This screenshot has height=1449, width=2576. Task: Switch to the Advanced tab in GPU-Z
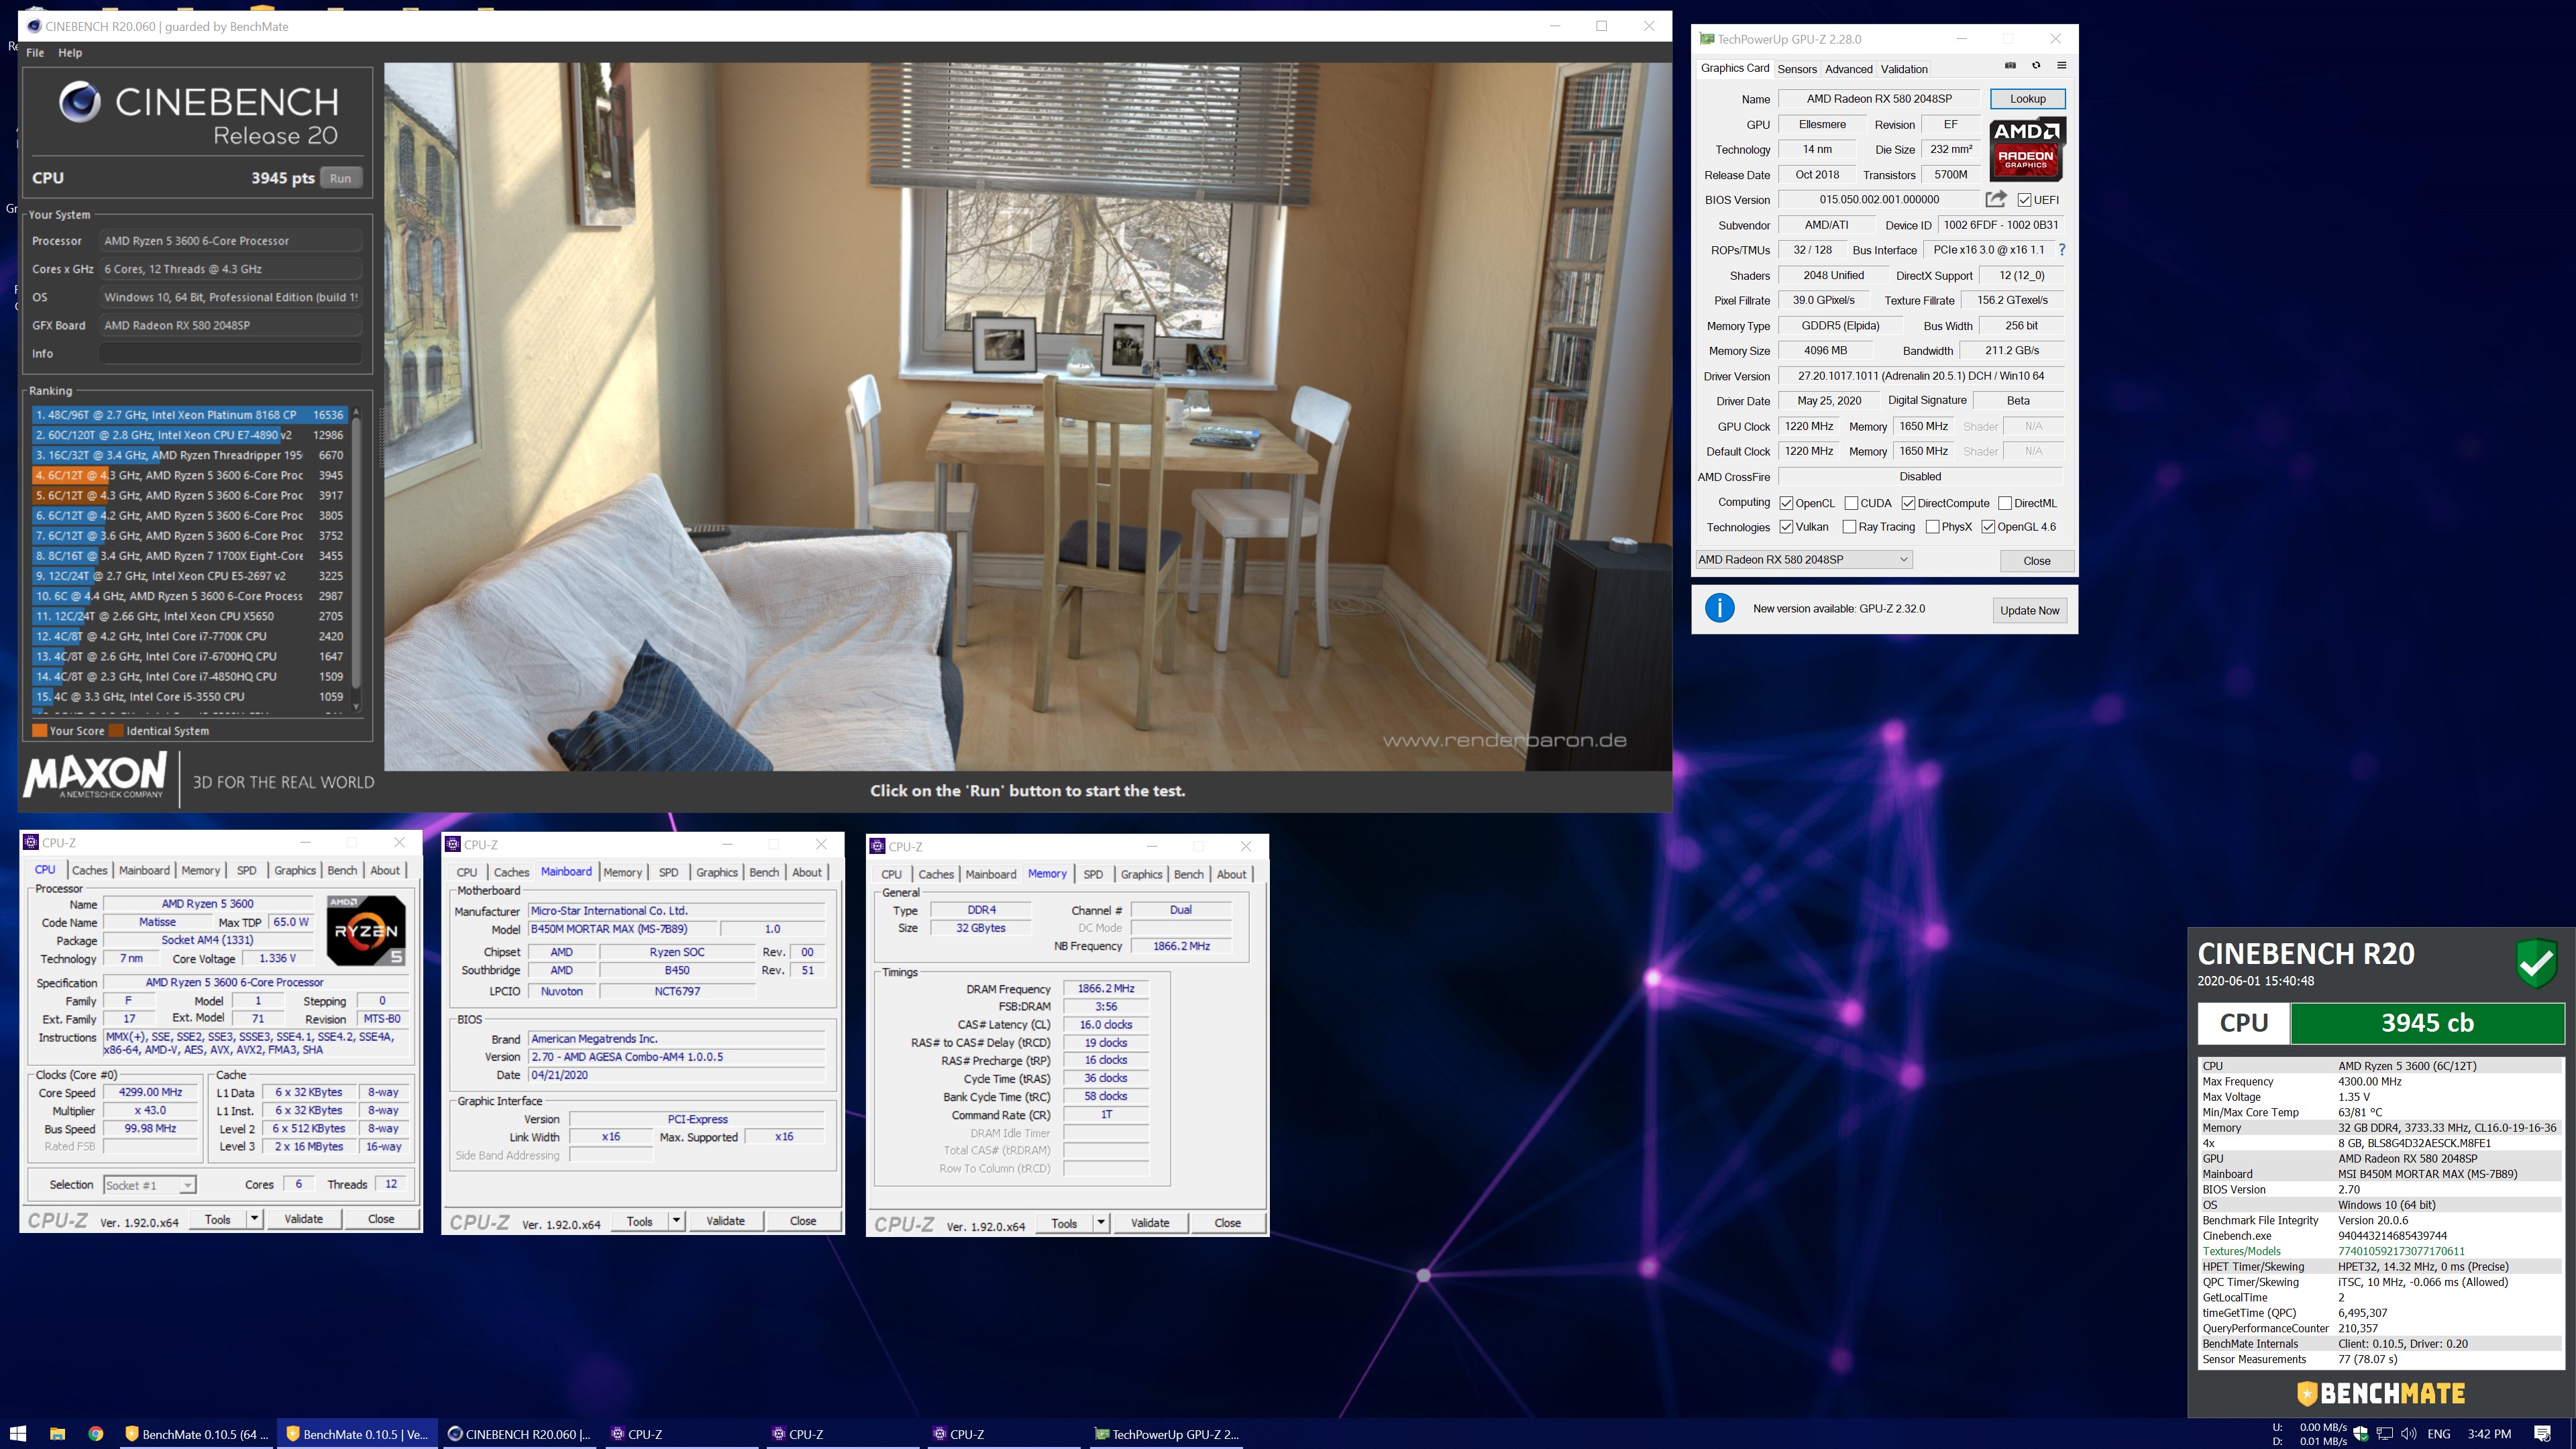pyautogui.click(x=1848, y=69)
